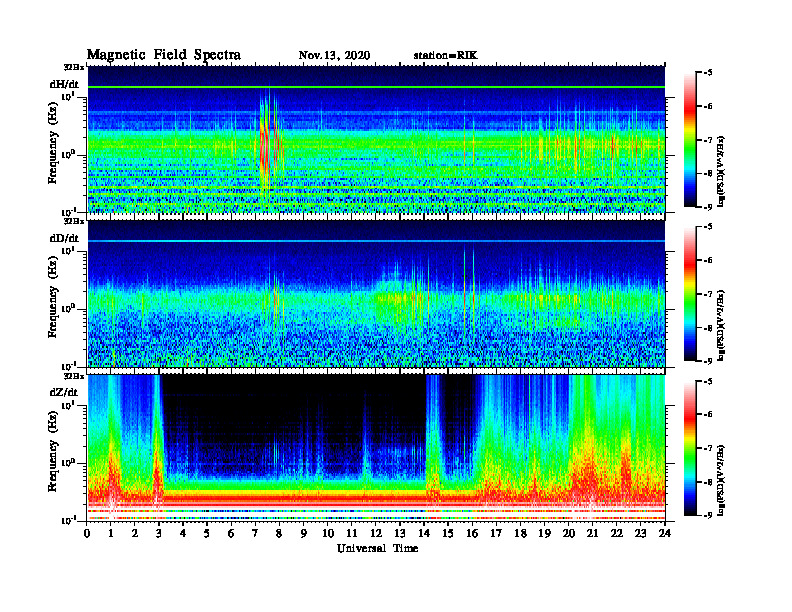Screen dimensions: 792x612
Task: Click hour "16" on the Universal Time axis
Action: (472, 533)
